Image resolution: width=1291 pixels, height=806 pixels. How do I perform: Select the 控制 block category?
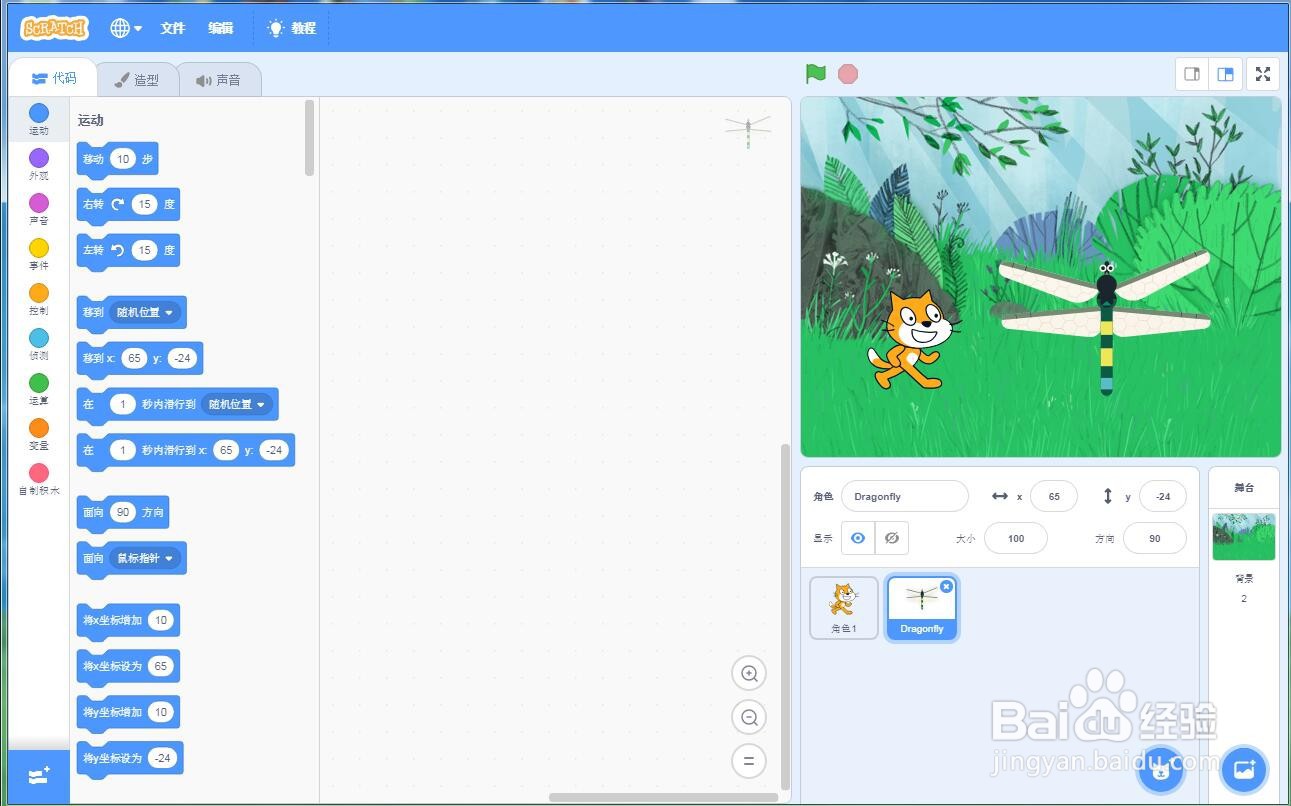point(38,299)
